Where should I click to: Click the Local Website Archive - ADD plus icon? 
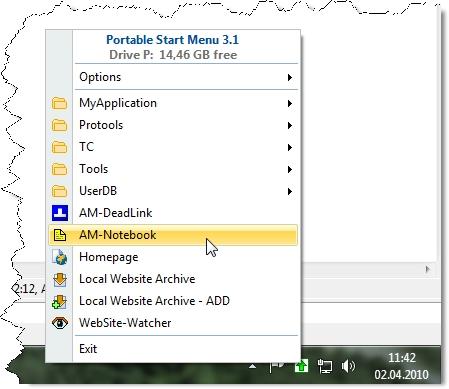click(60, 301)
